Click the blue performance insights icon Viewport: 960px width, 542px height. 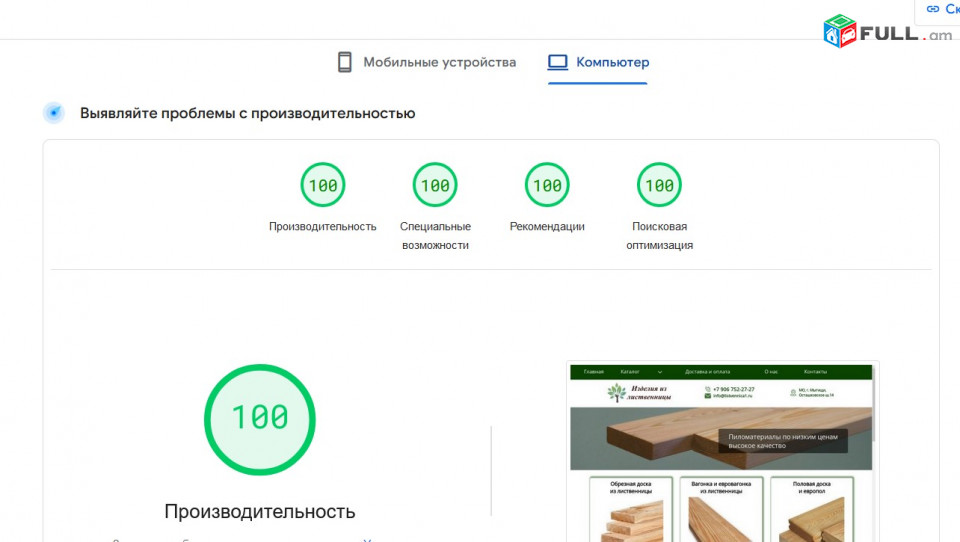point(54,113)
